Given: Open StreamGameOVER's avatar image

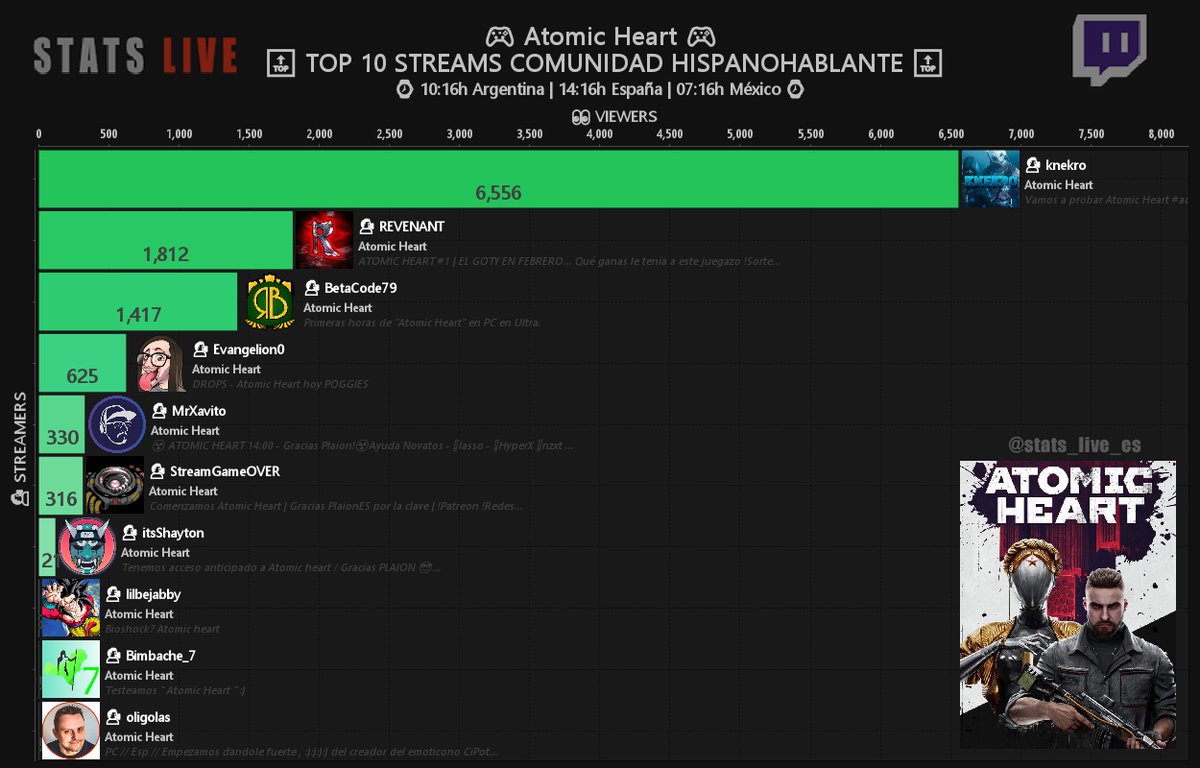Looking at the screenshot, I should pos(115,485).
